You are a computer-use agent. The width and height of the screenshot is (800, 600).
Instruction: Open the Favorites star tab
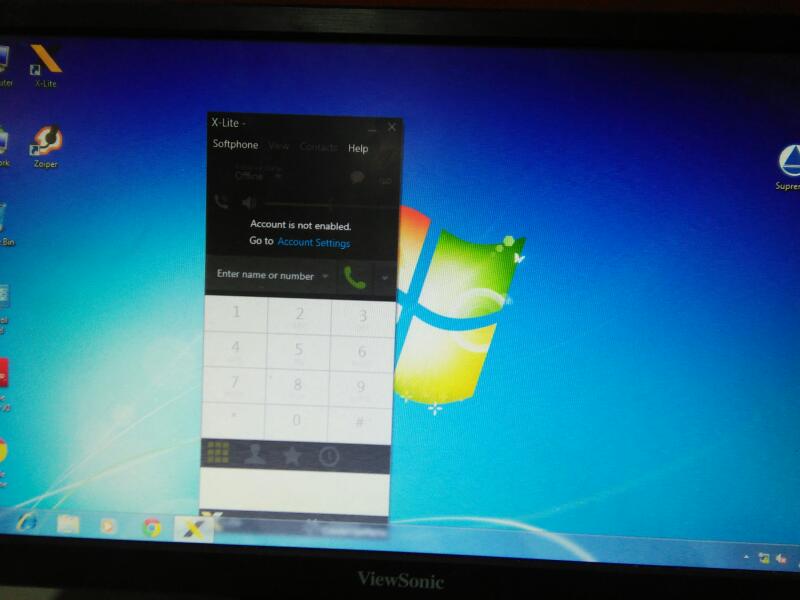click(292, 456)
